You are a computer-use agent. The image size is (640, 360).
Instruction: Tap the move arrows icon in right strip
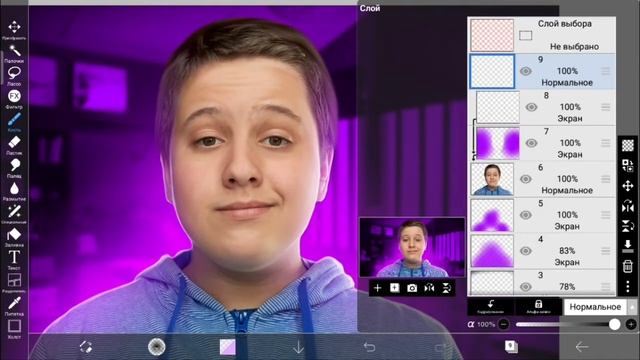[x=628, y=186]
